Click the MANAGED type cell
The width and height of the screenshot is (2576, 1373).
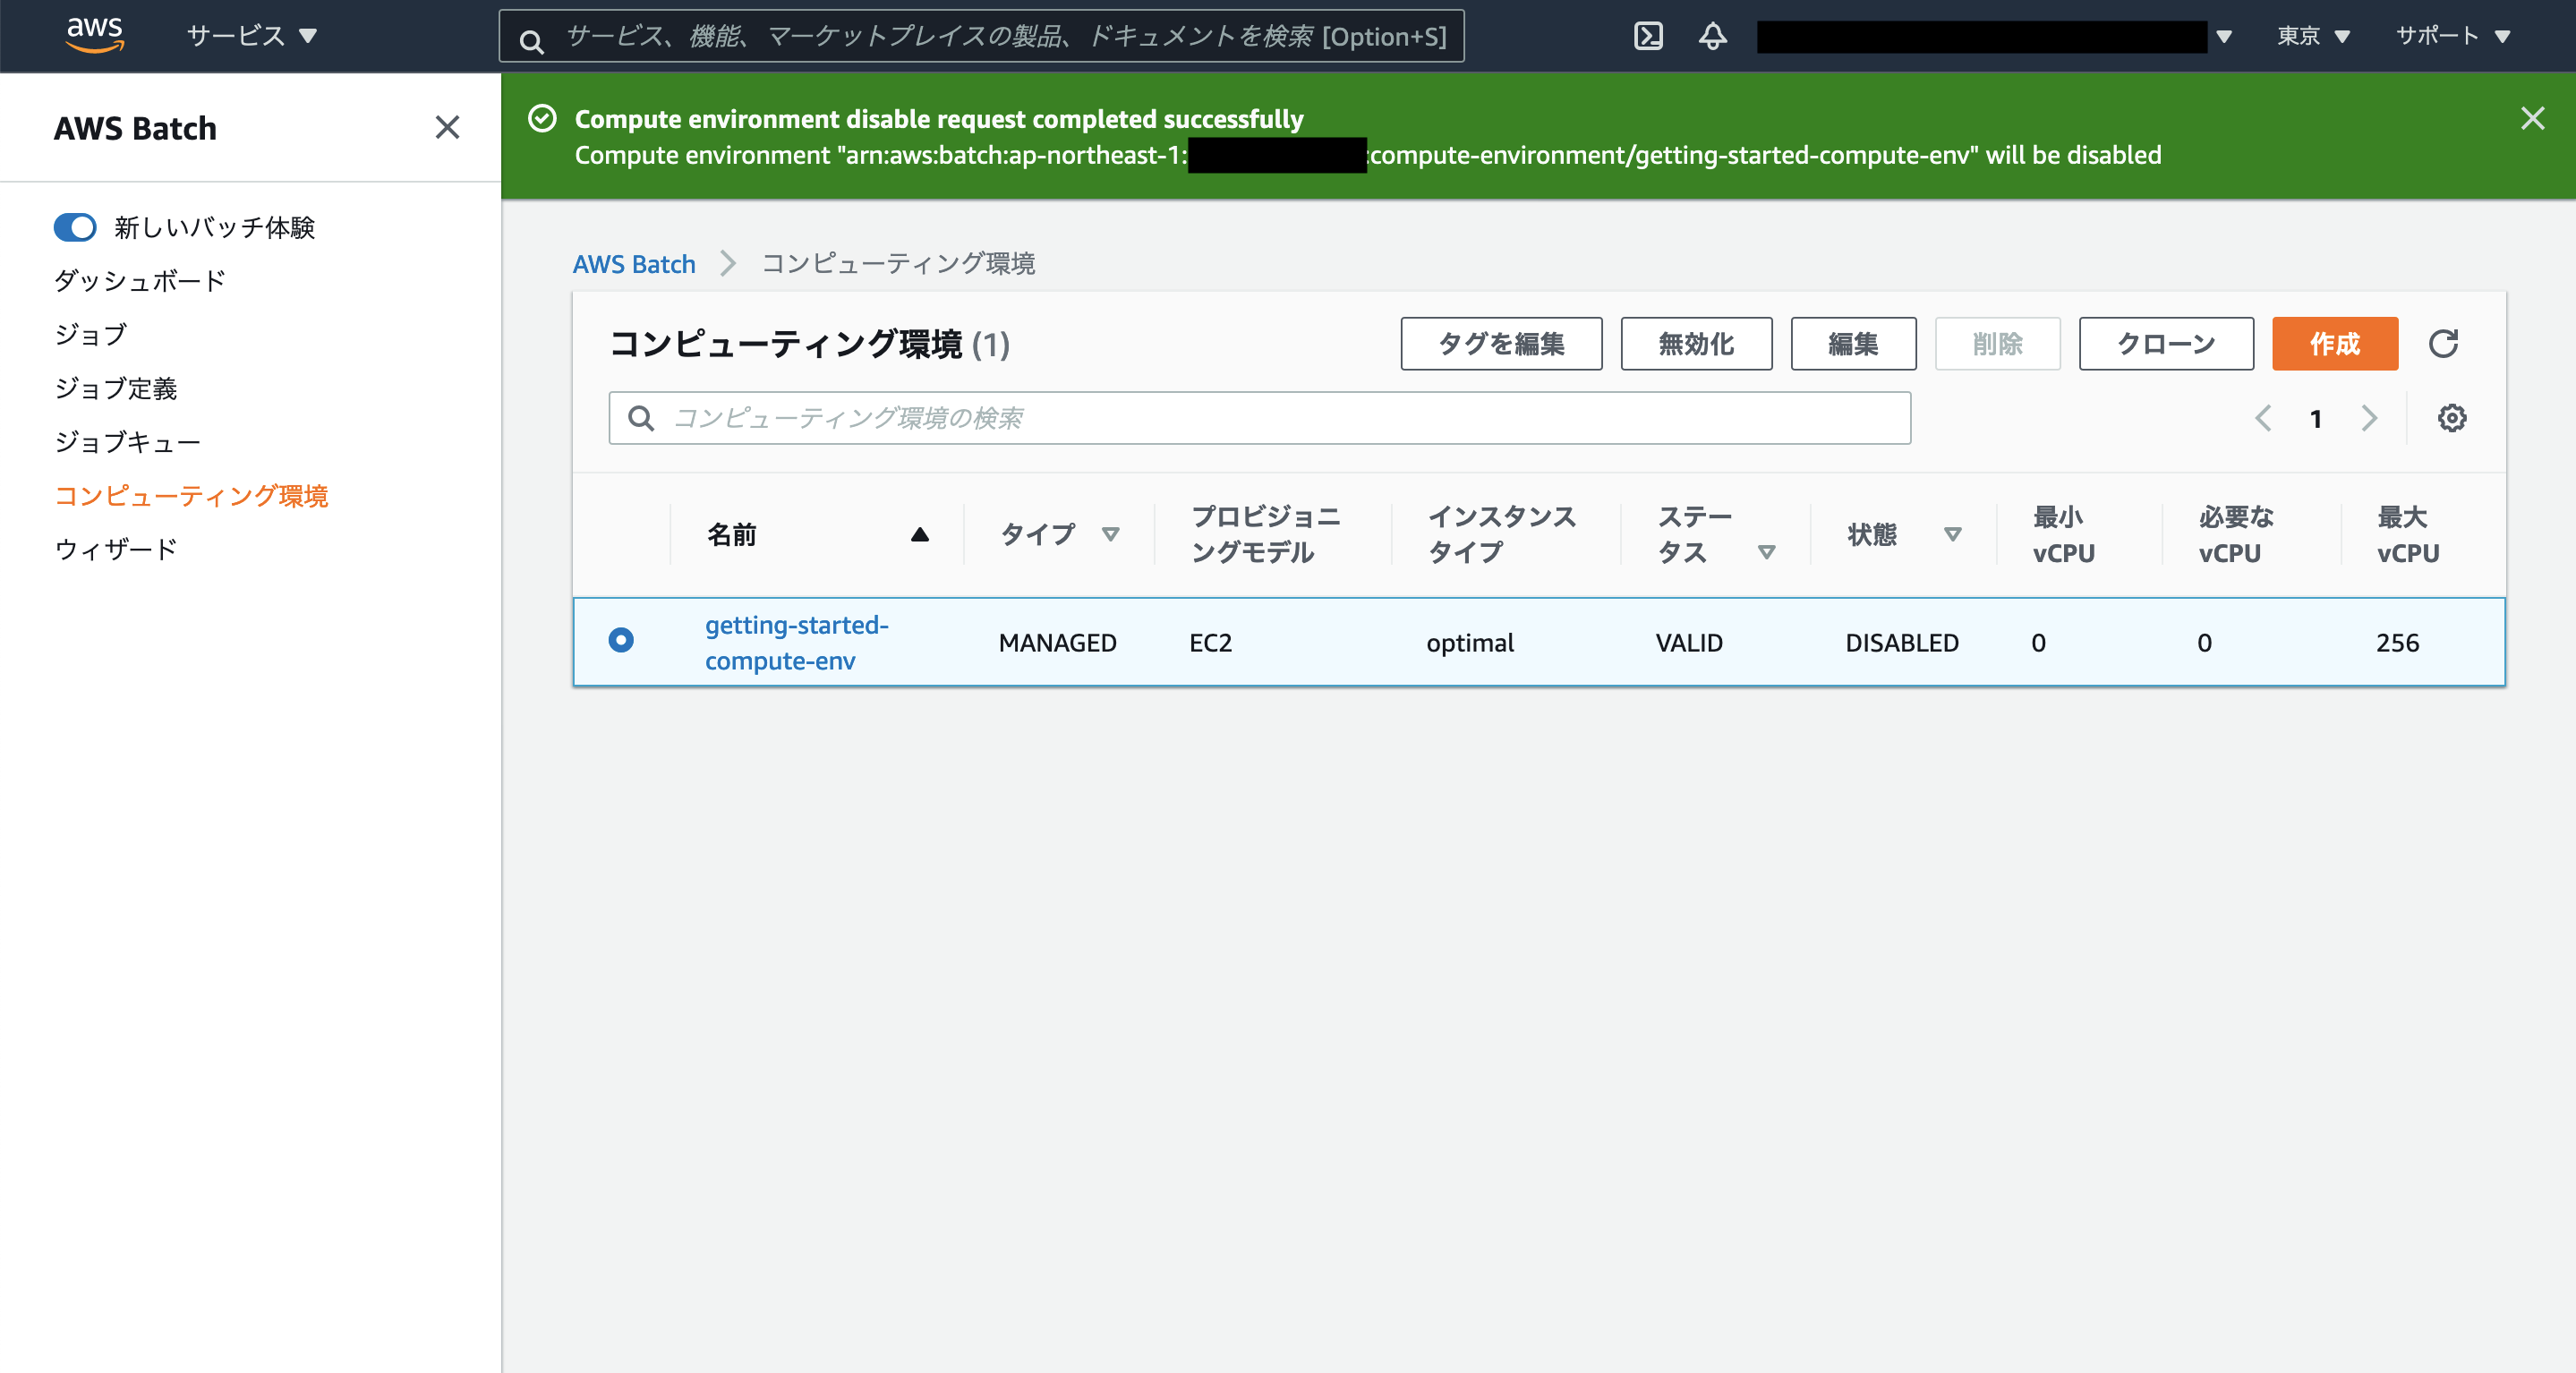click(1058, 643)
